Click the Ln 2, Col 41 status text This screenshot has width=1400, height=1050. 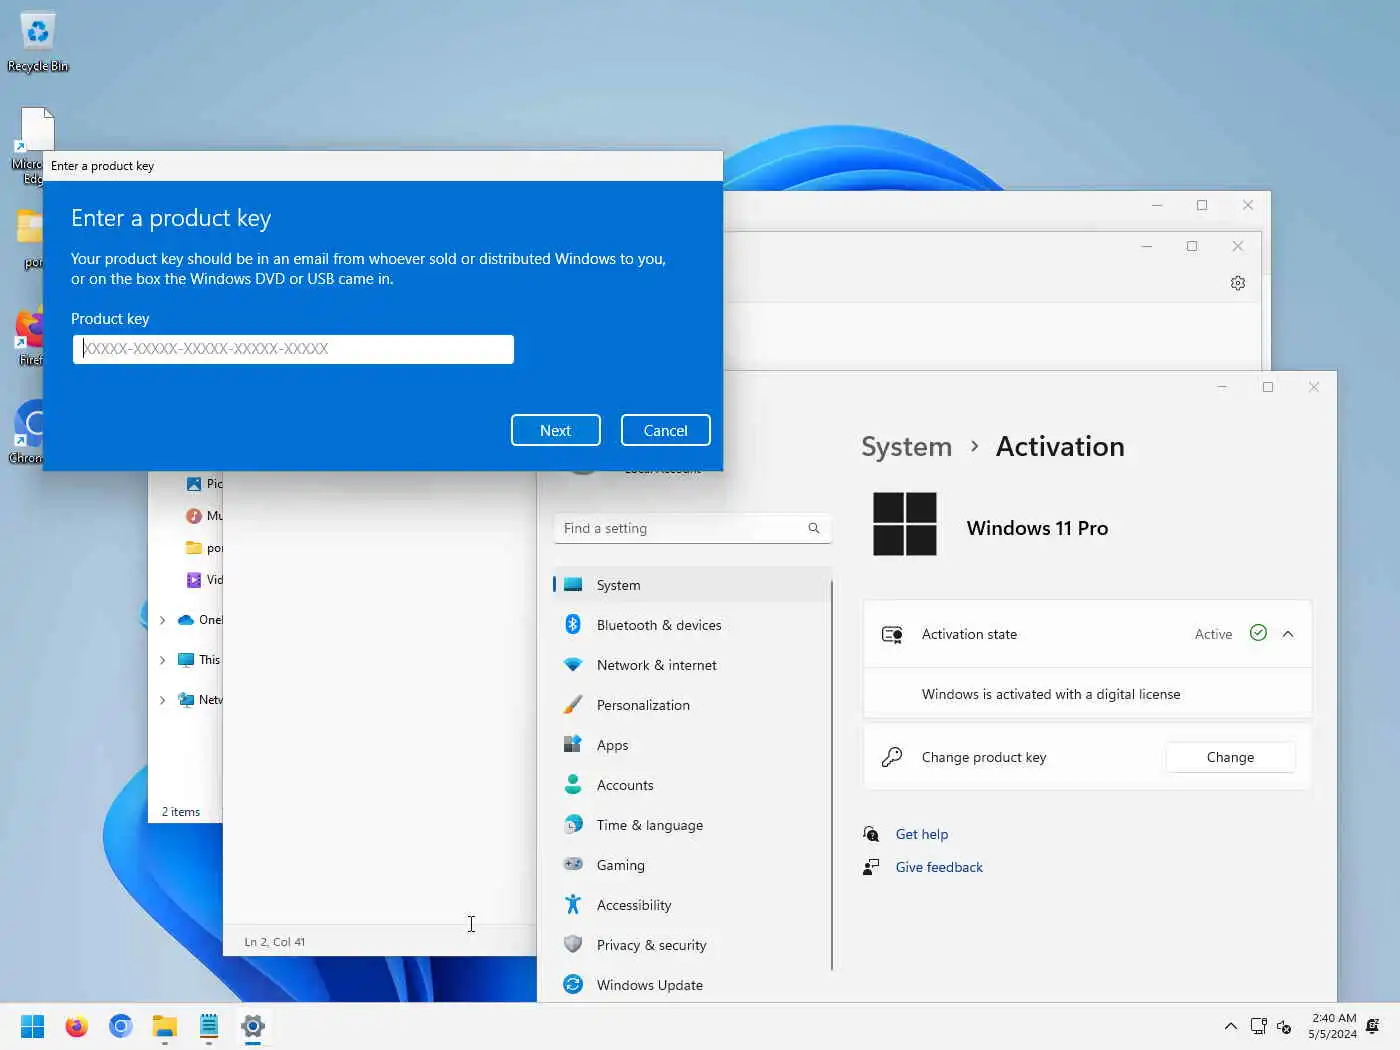[275, 942]
